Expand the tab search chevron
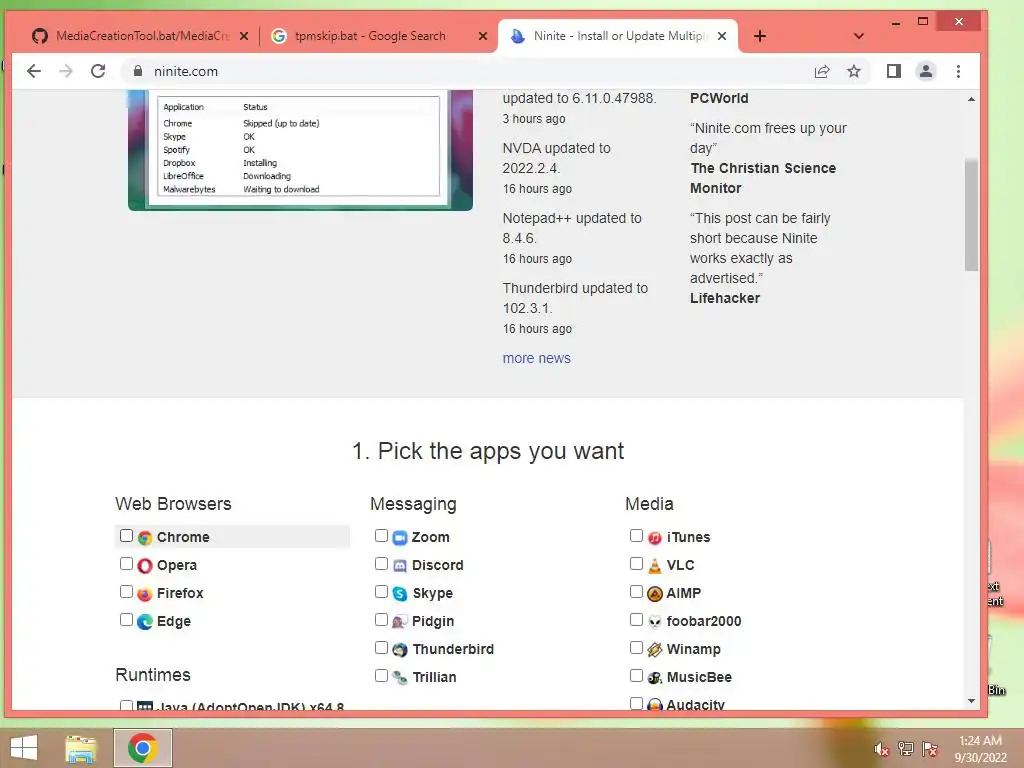This screenshot has height=768, width=1024. [859, 36]
